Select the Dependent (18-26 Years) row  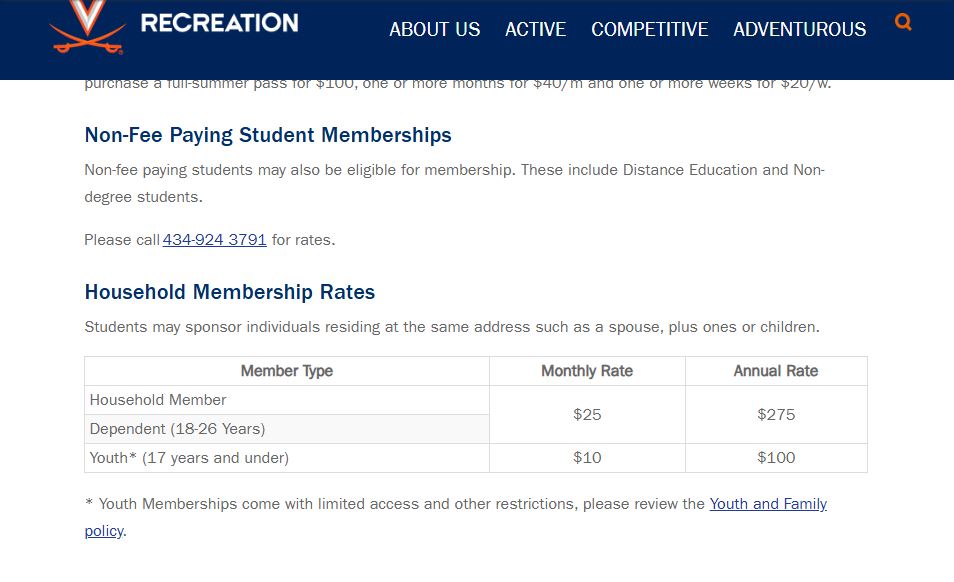pyautogui.click(x=287, y=429)
